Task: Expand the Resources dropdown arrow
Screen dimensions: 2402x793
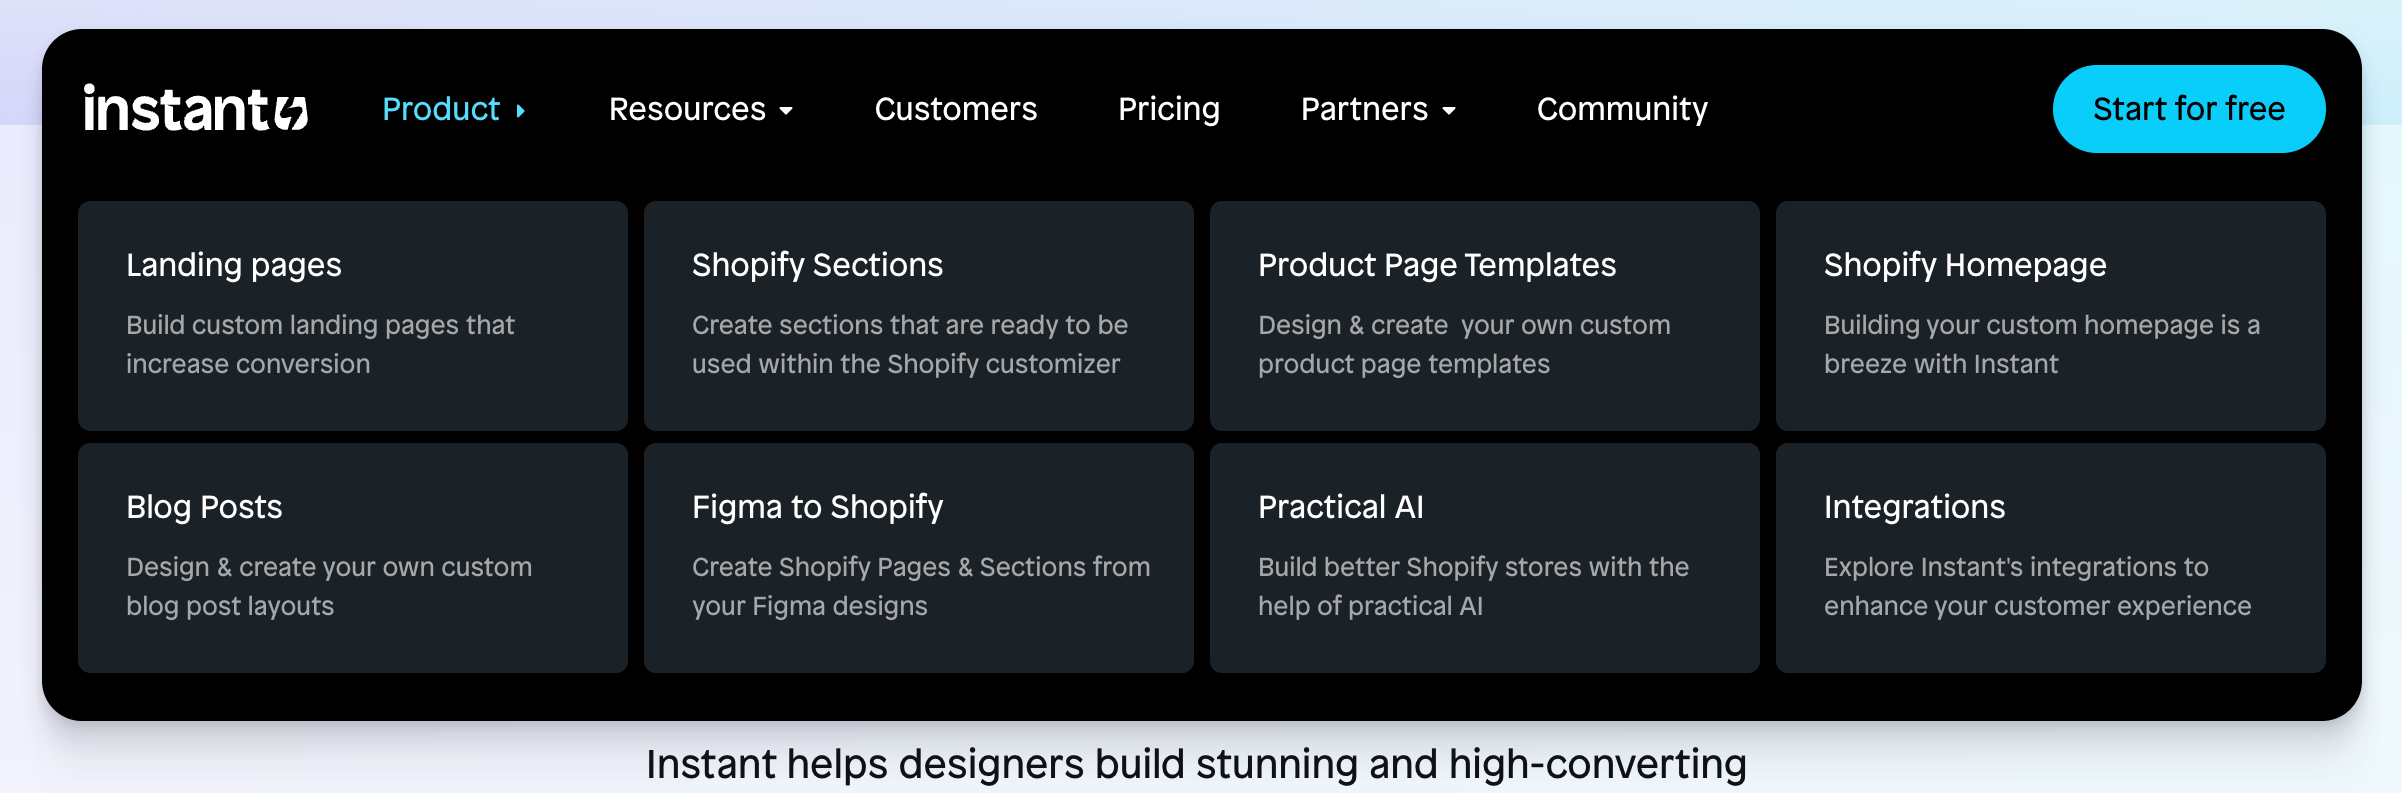Action: (x=787, y=111)
